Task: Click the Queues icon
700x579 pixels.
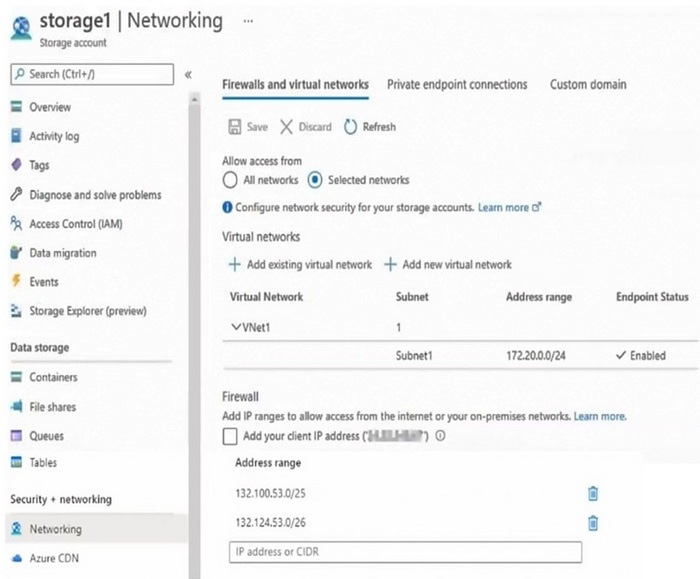Action: tap(16, 435)
